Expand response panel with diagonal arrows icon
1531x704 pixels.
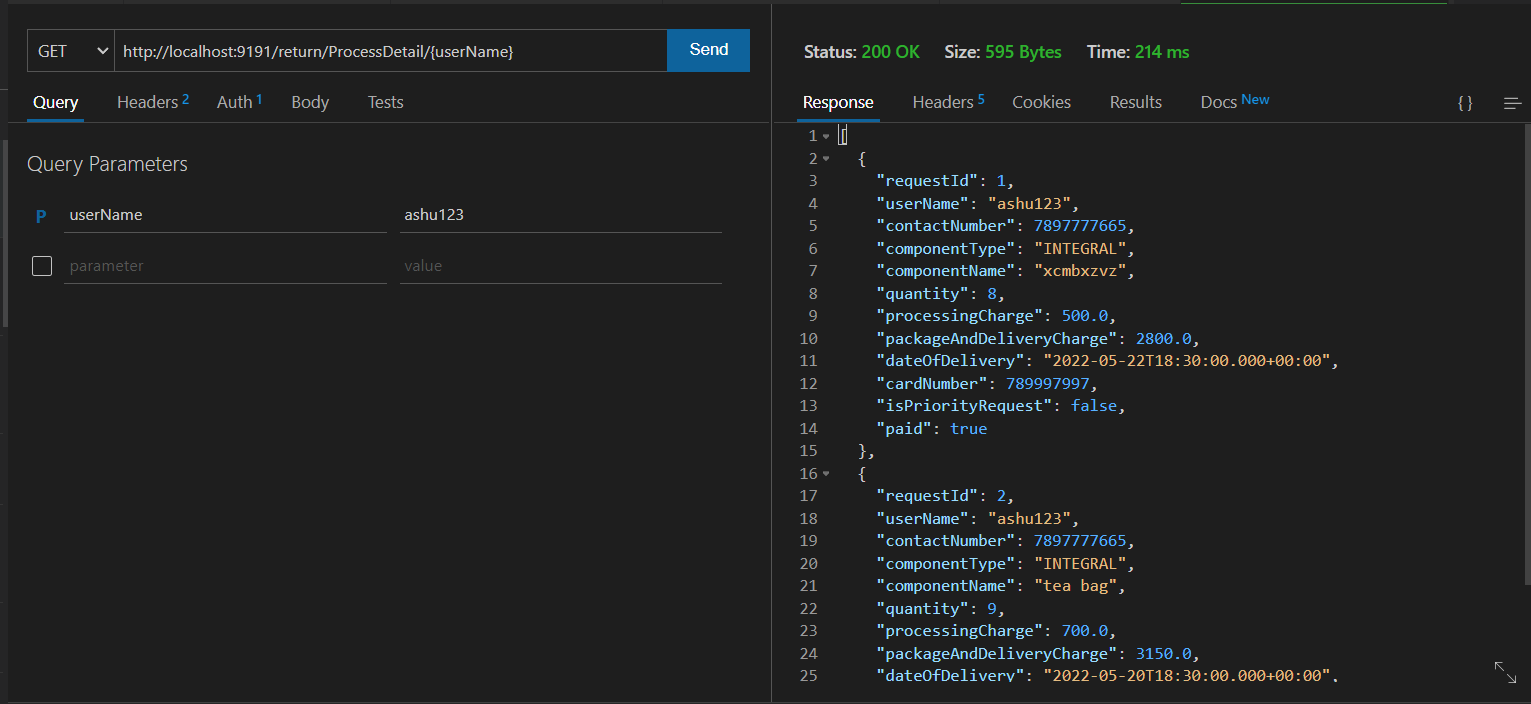1505,672
